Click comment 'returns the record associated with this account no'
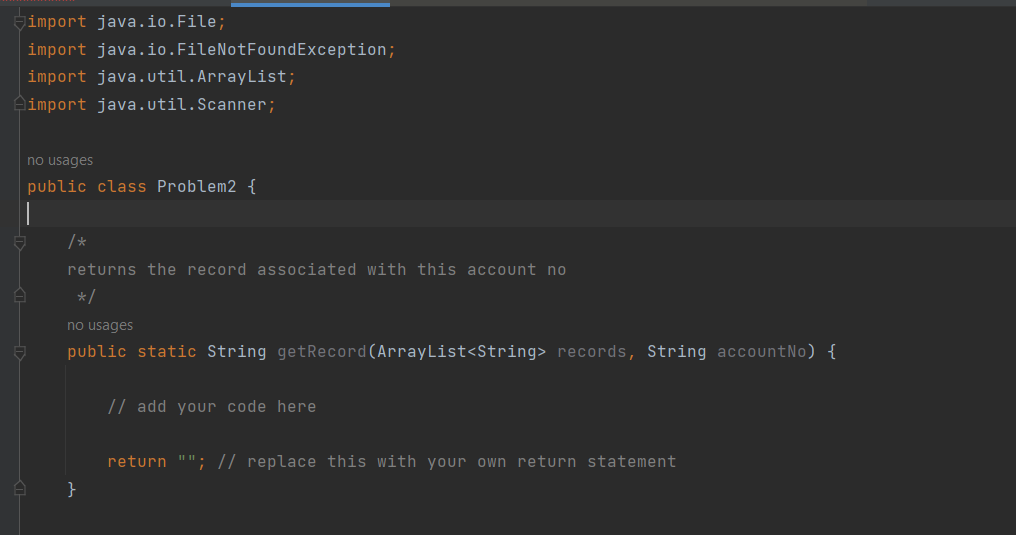Screen dimensions: 1016x535 pos(317,269)
